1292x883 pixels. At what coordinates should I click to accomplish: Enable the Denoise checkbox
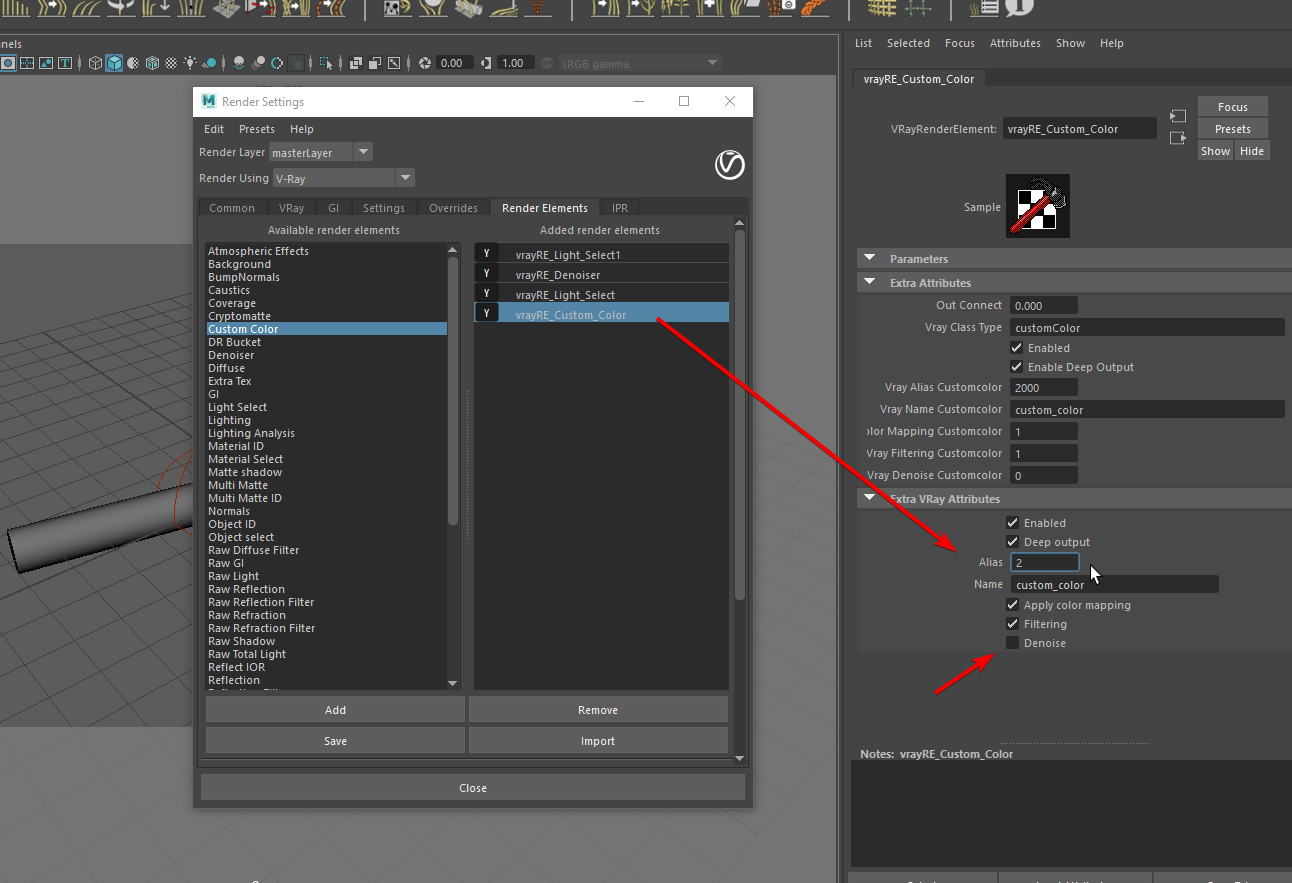1013,643
